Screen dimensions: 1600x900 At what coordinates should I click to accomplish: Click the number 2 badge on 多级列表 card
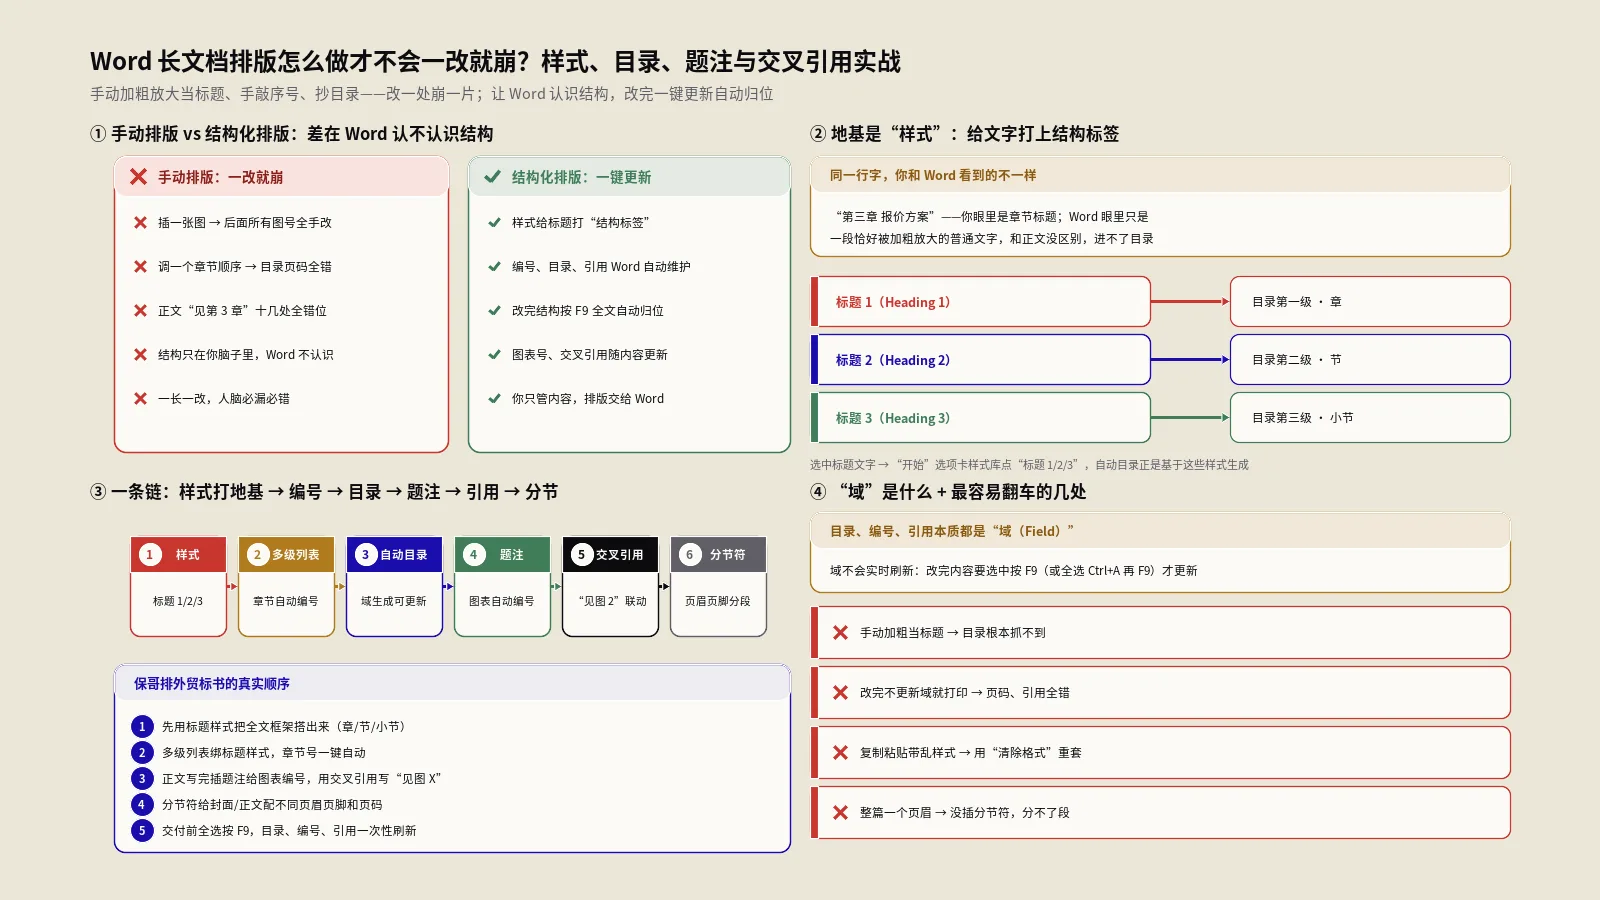point(258,555)
